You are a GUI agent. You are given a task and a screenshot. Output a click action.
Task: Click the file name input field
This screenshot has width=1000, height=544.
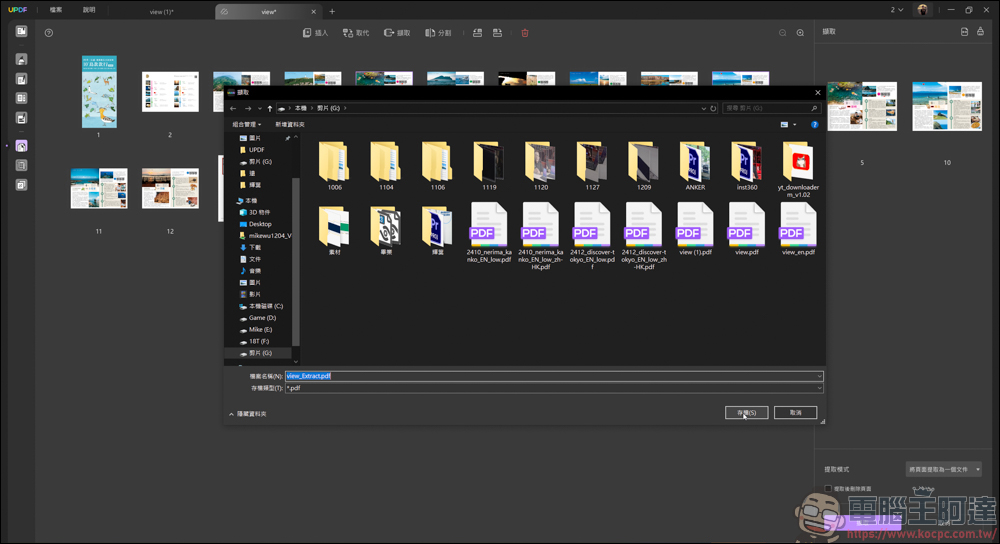[554, 376]
